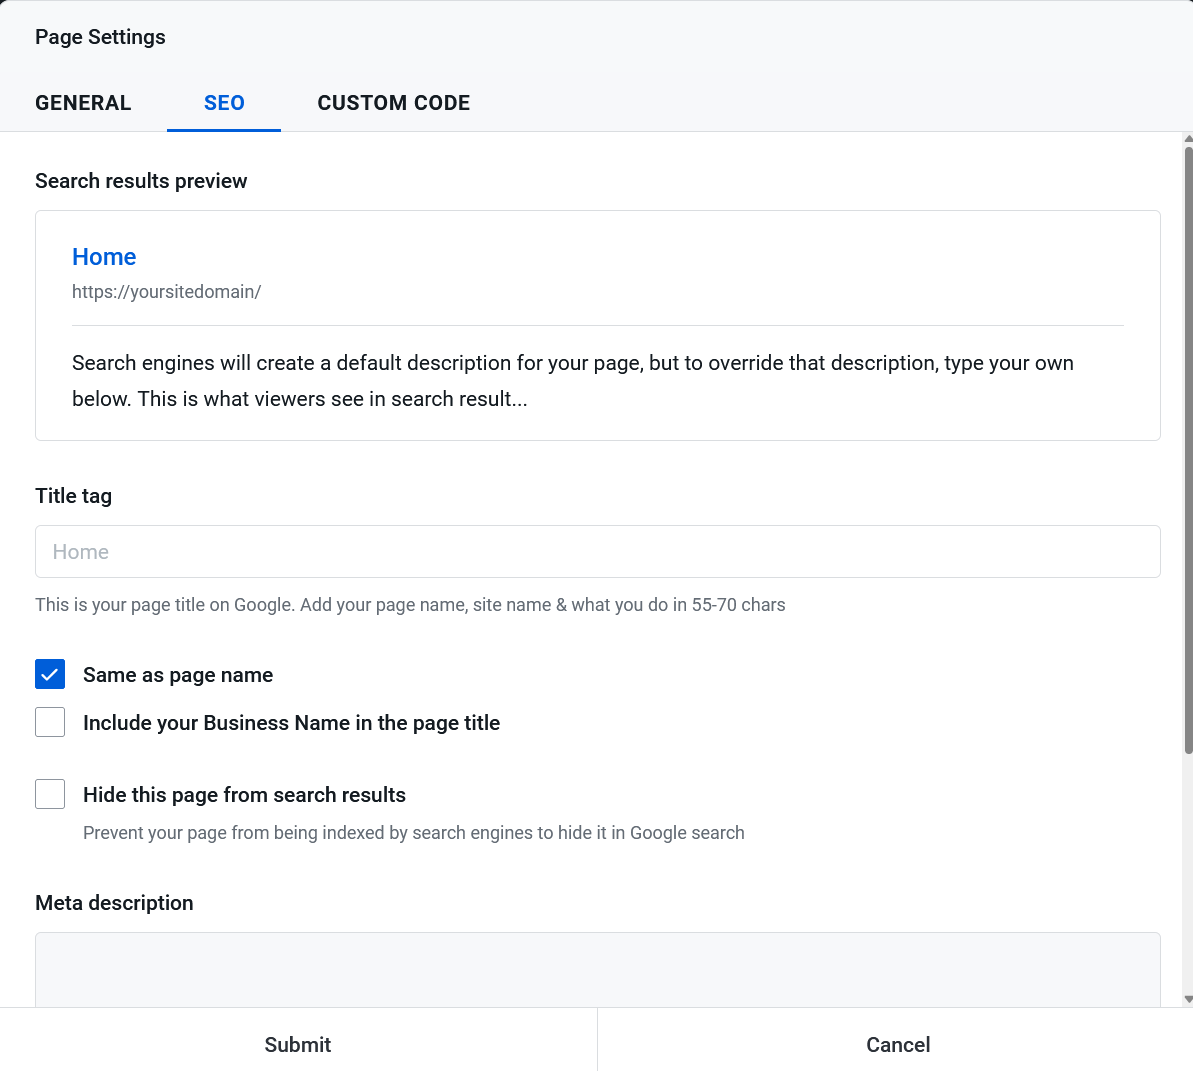Enable the Include your Business Name checkbox
This screenshot has height=1071, width=1193.
pyautogui.click(x=50, y=722)
